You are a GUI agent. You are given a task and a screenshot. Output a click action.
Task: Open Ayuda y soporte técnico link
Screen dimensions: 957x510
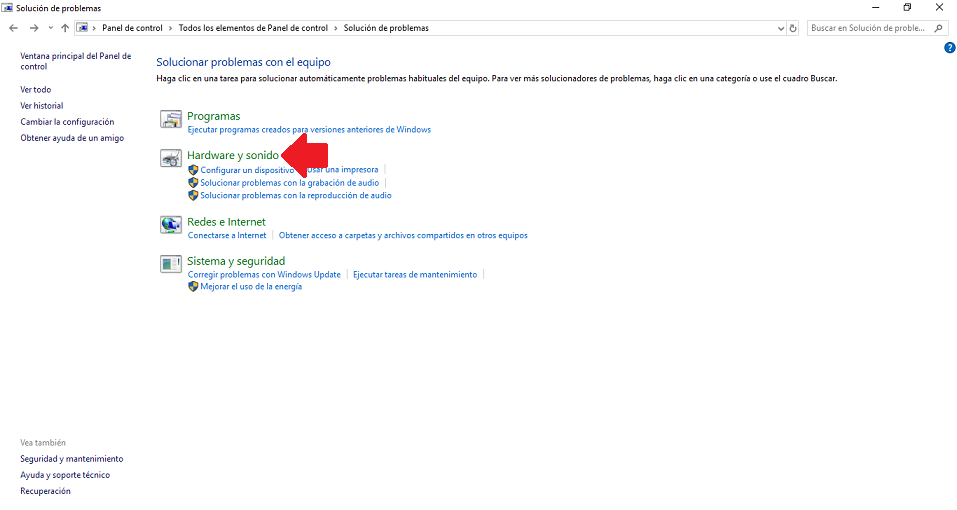tap(65, 475)
